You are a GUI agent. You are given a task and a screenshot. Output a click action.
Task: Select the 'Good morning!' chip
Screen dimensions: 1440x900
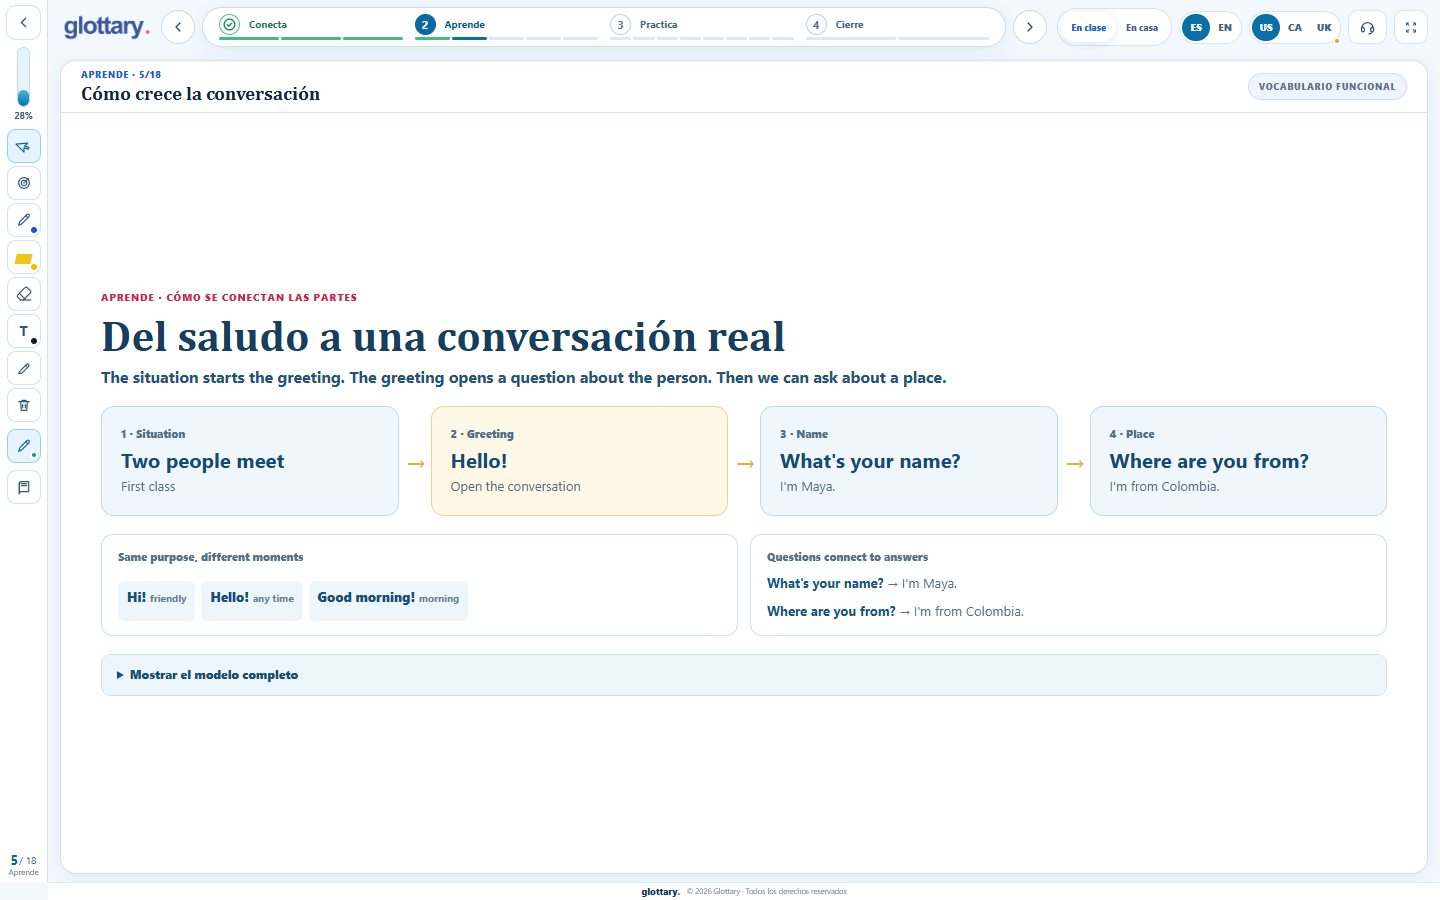[388, 601]
